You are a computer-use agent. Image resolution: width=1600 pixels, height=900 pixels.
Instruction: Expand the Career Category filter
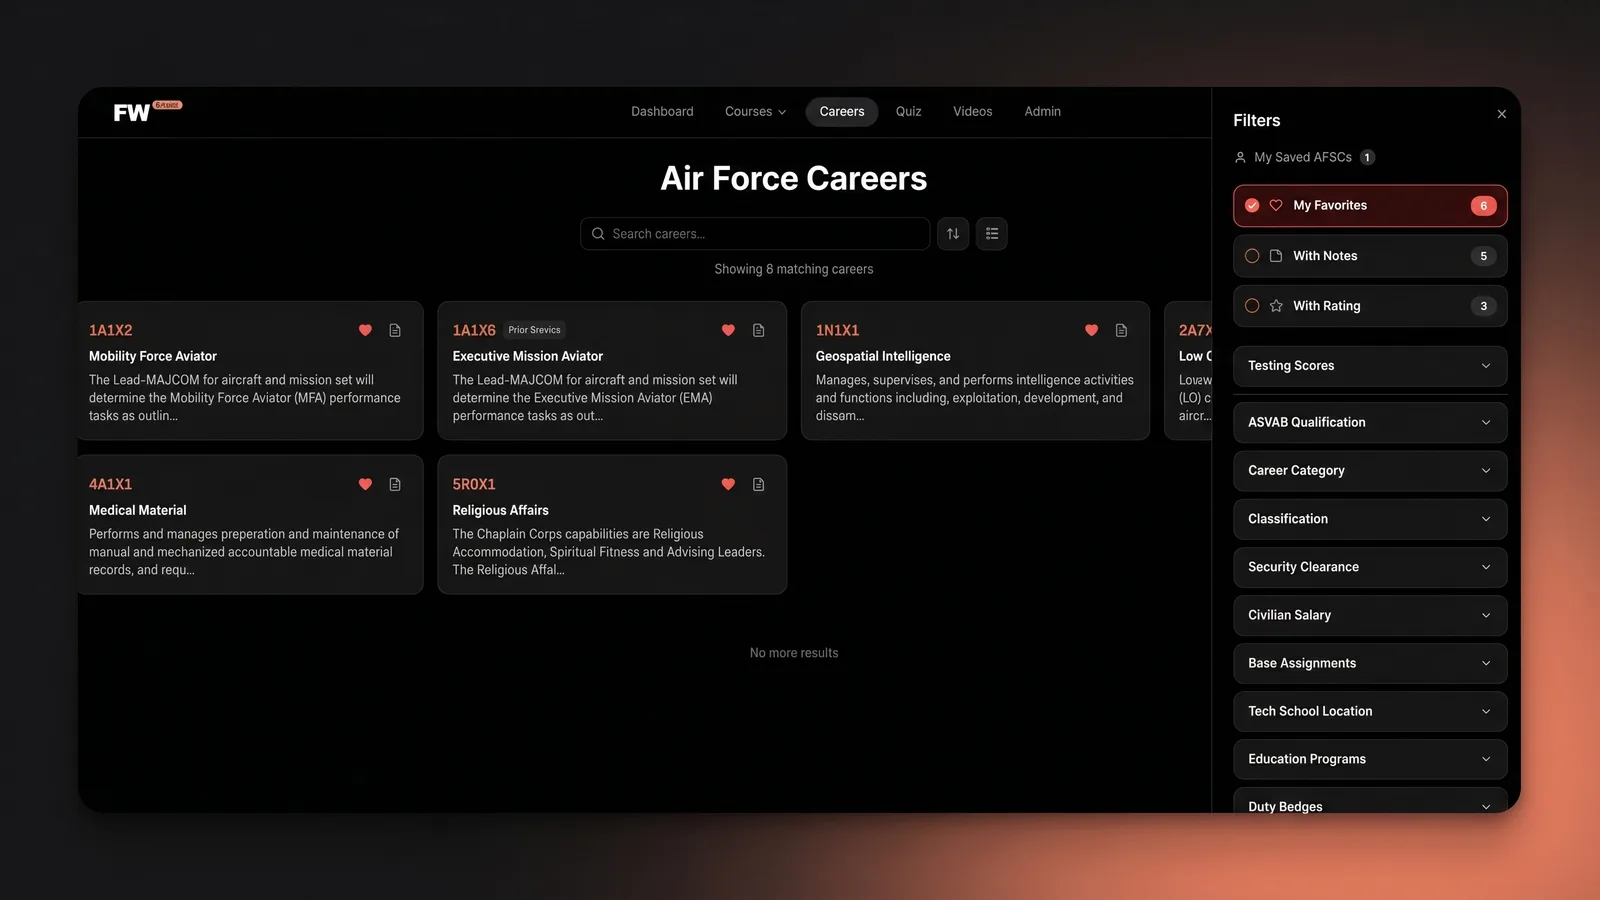[1370, 470]
